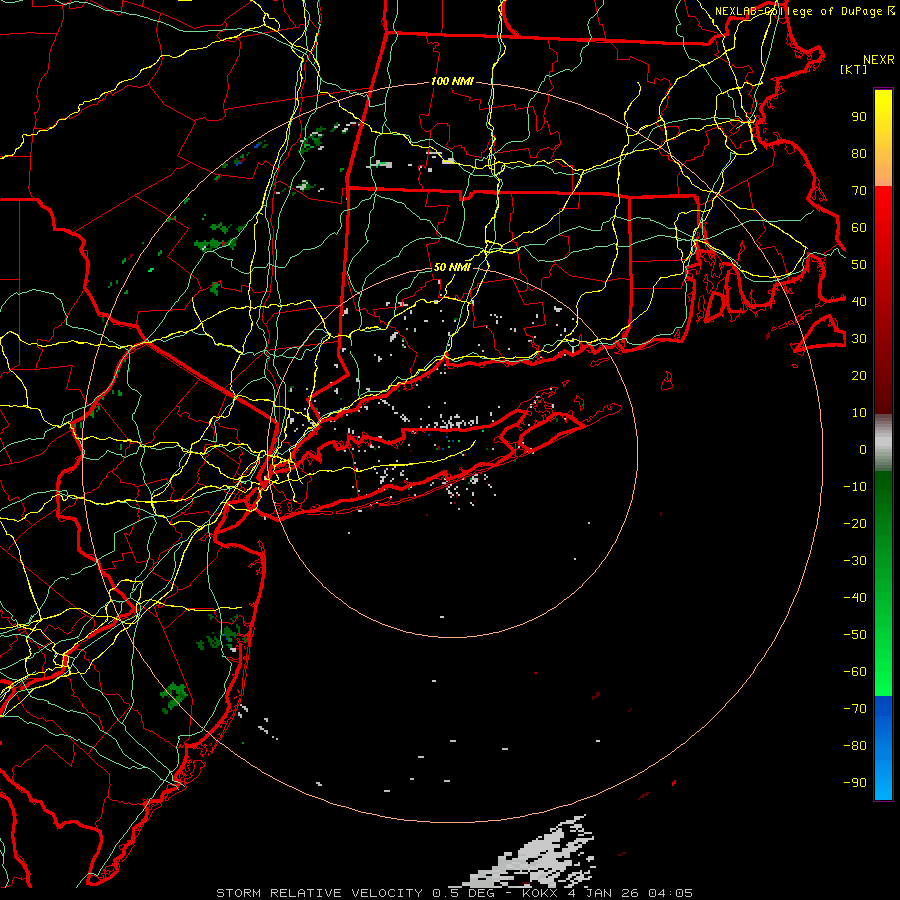Click the "04:05" time in caption
Image resolution: width=900 pixels, height=900 pixels.
point(670,893)
